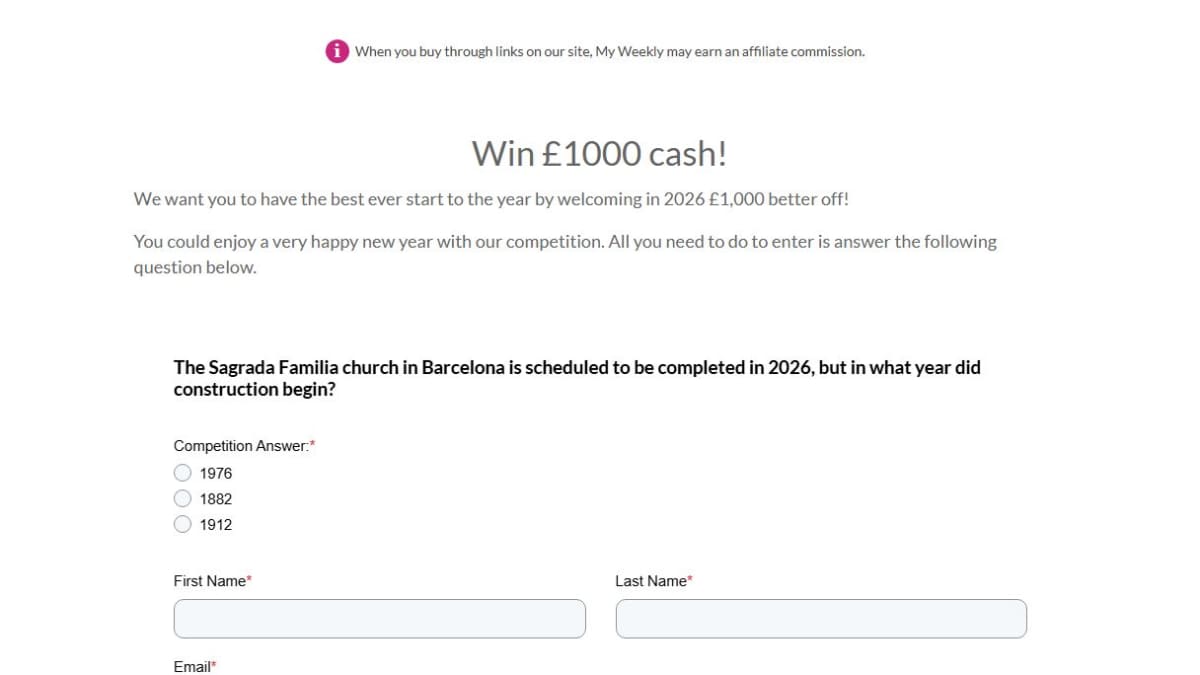1200x675 pixels.
Task: Click the "1912" answer label text
Action: (x=216, y=524)
